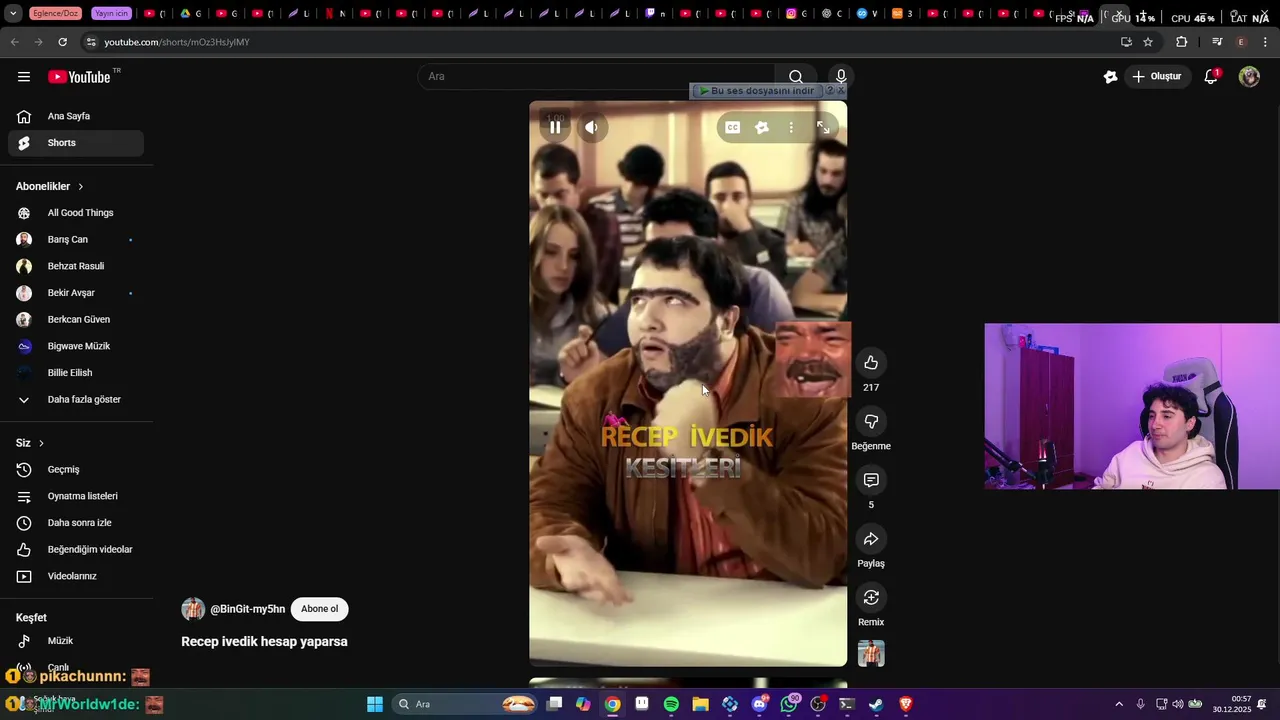Open Bigwave Müzik channel
Viewport: 1280px width, 720px height.
[76, 346]
